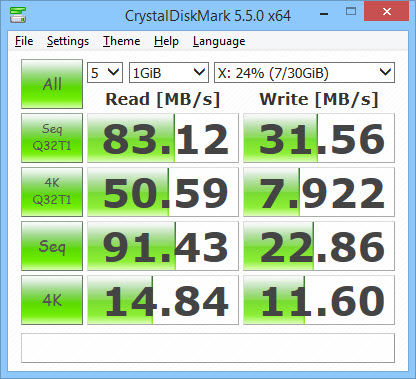Screen dimensions: 416x379
Task: Click the Seq Q32T1 write result 31.56
Action: point(319,138)
